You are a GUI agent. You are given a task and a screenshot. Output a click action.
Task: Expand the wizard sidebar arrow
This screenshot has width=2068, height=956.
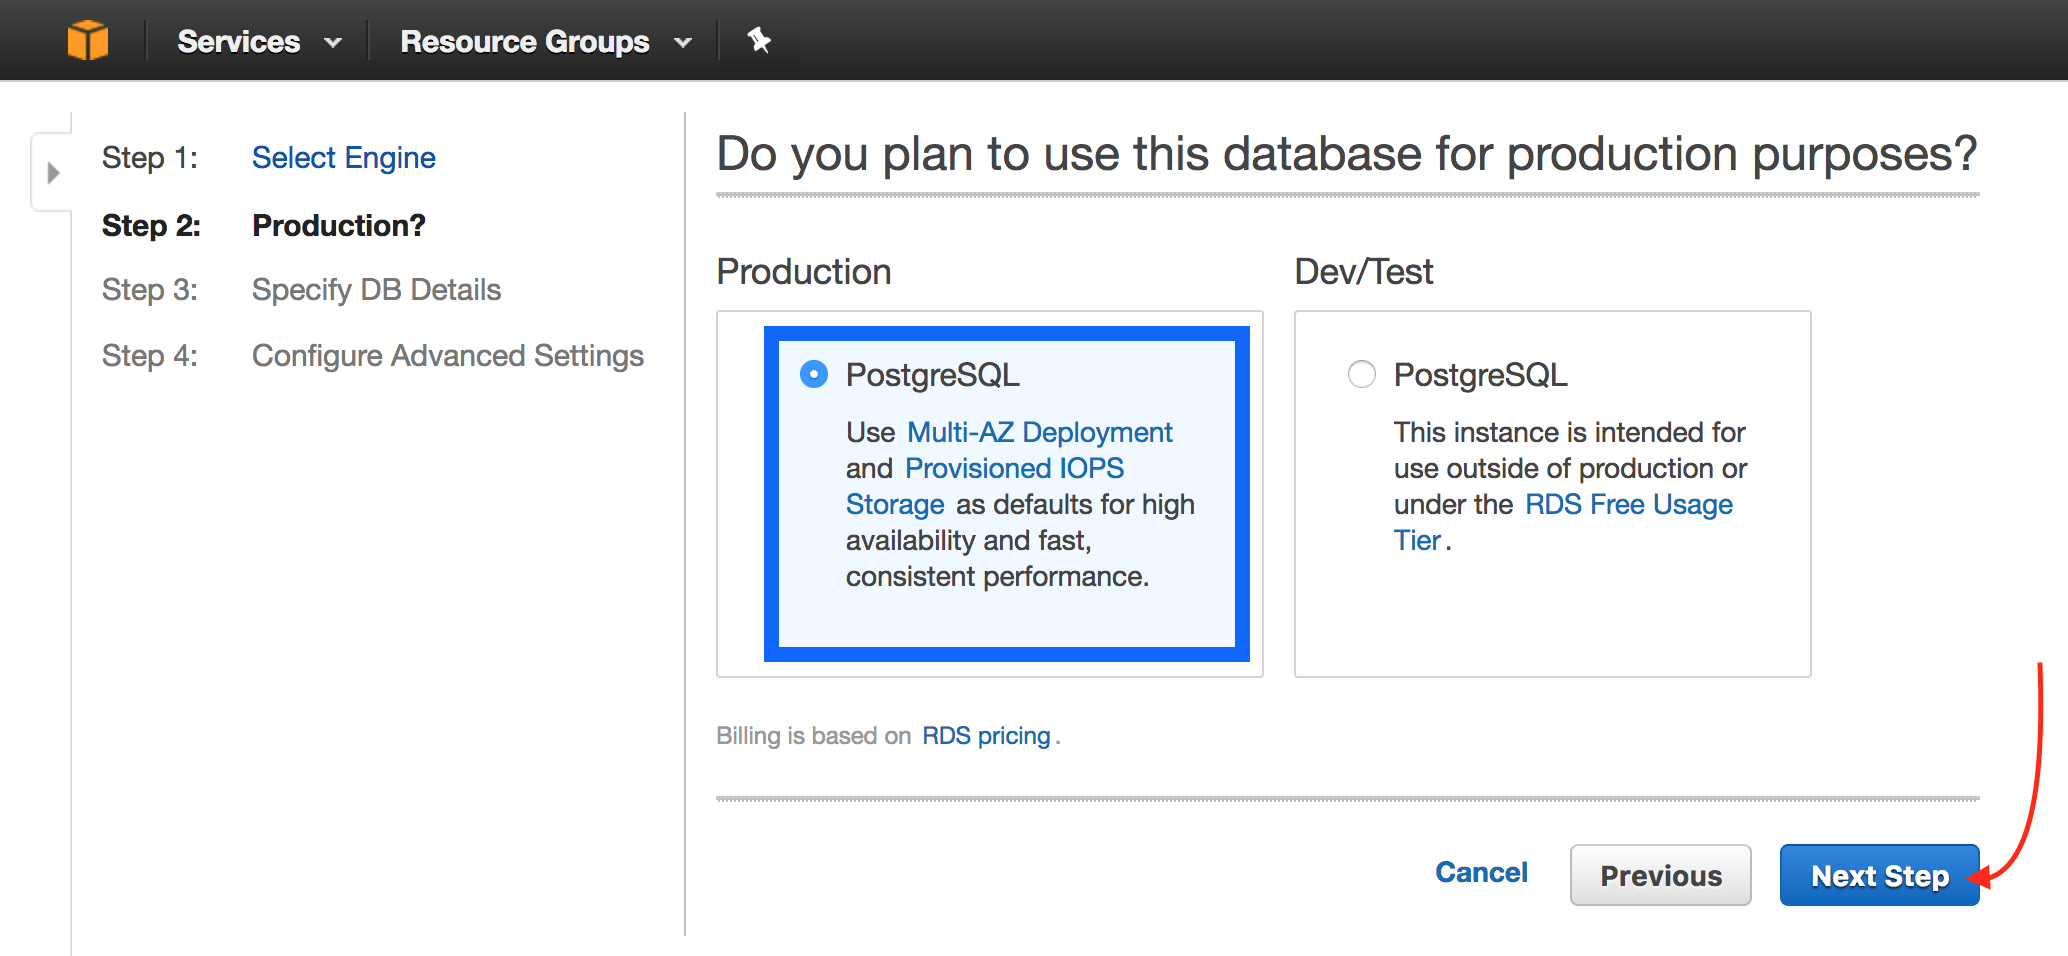point(54,172)
